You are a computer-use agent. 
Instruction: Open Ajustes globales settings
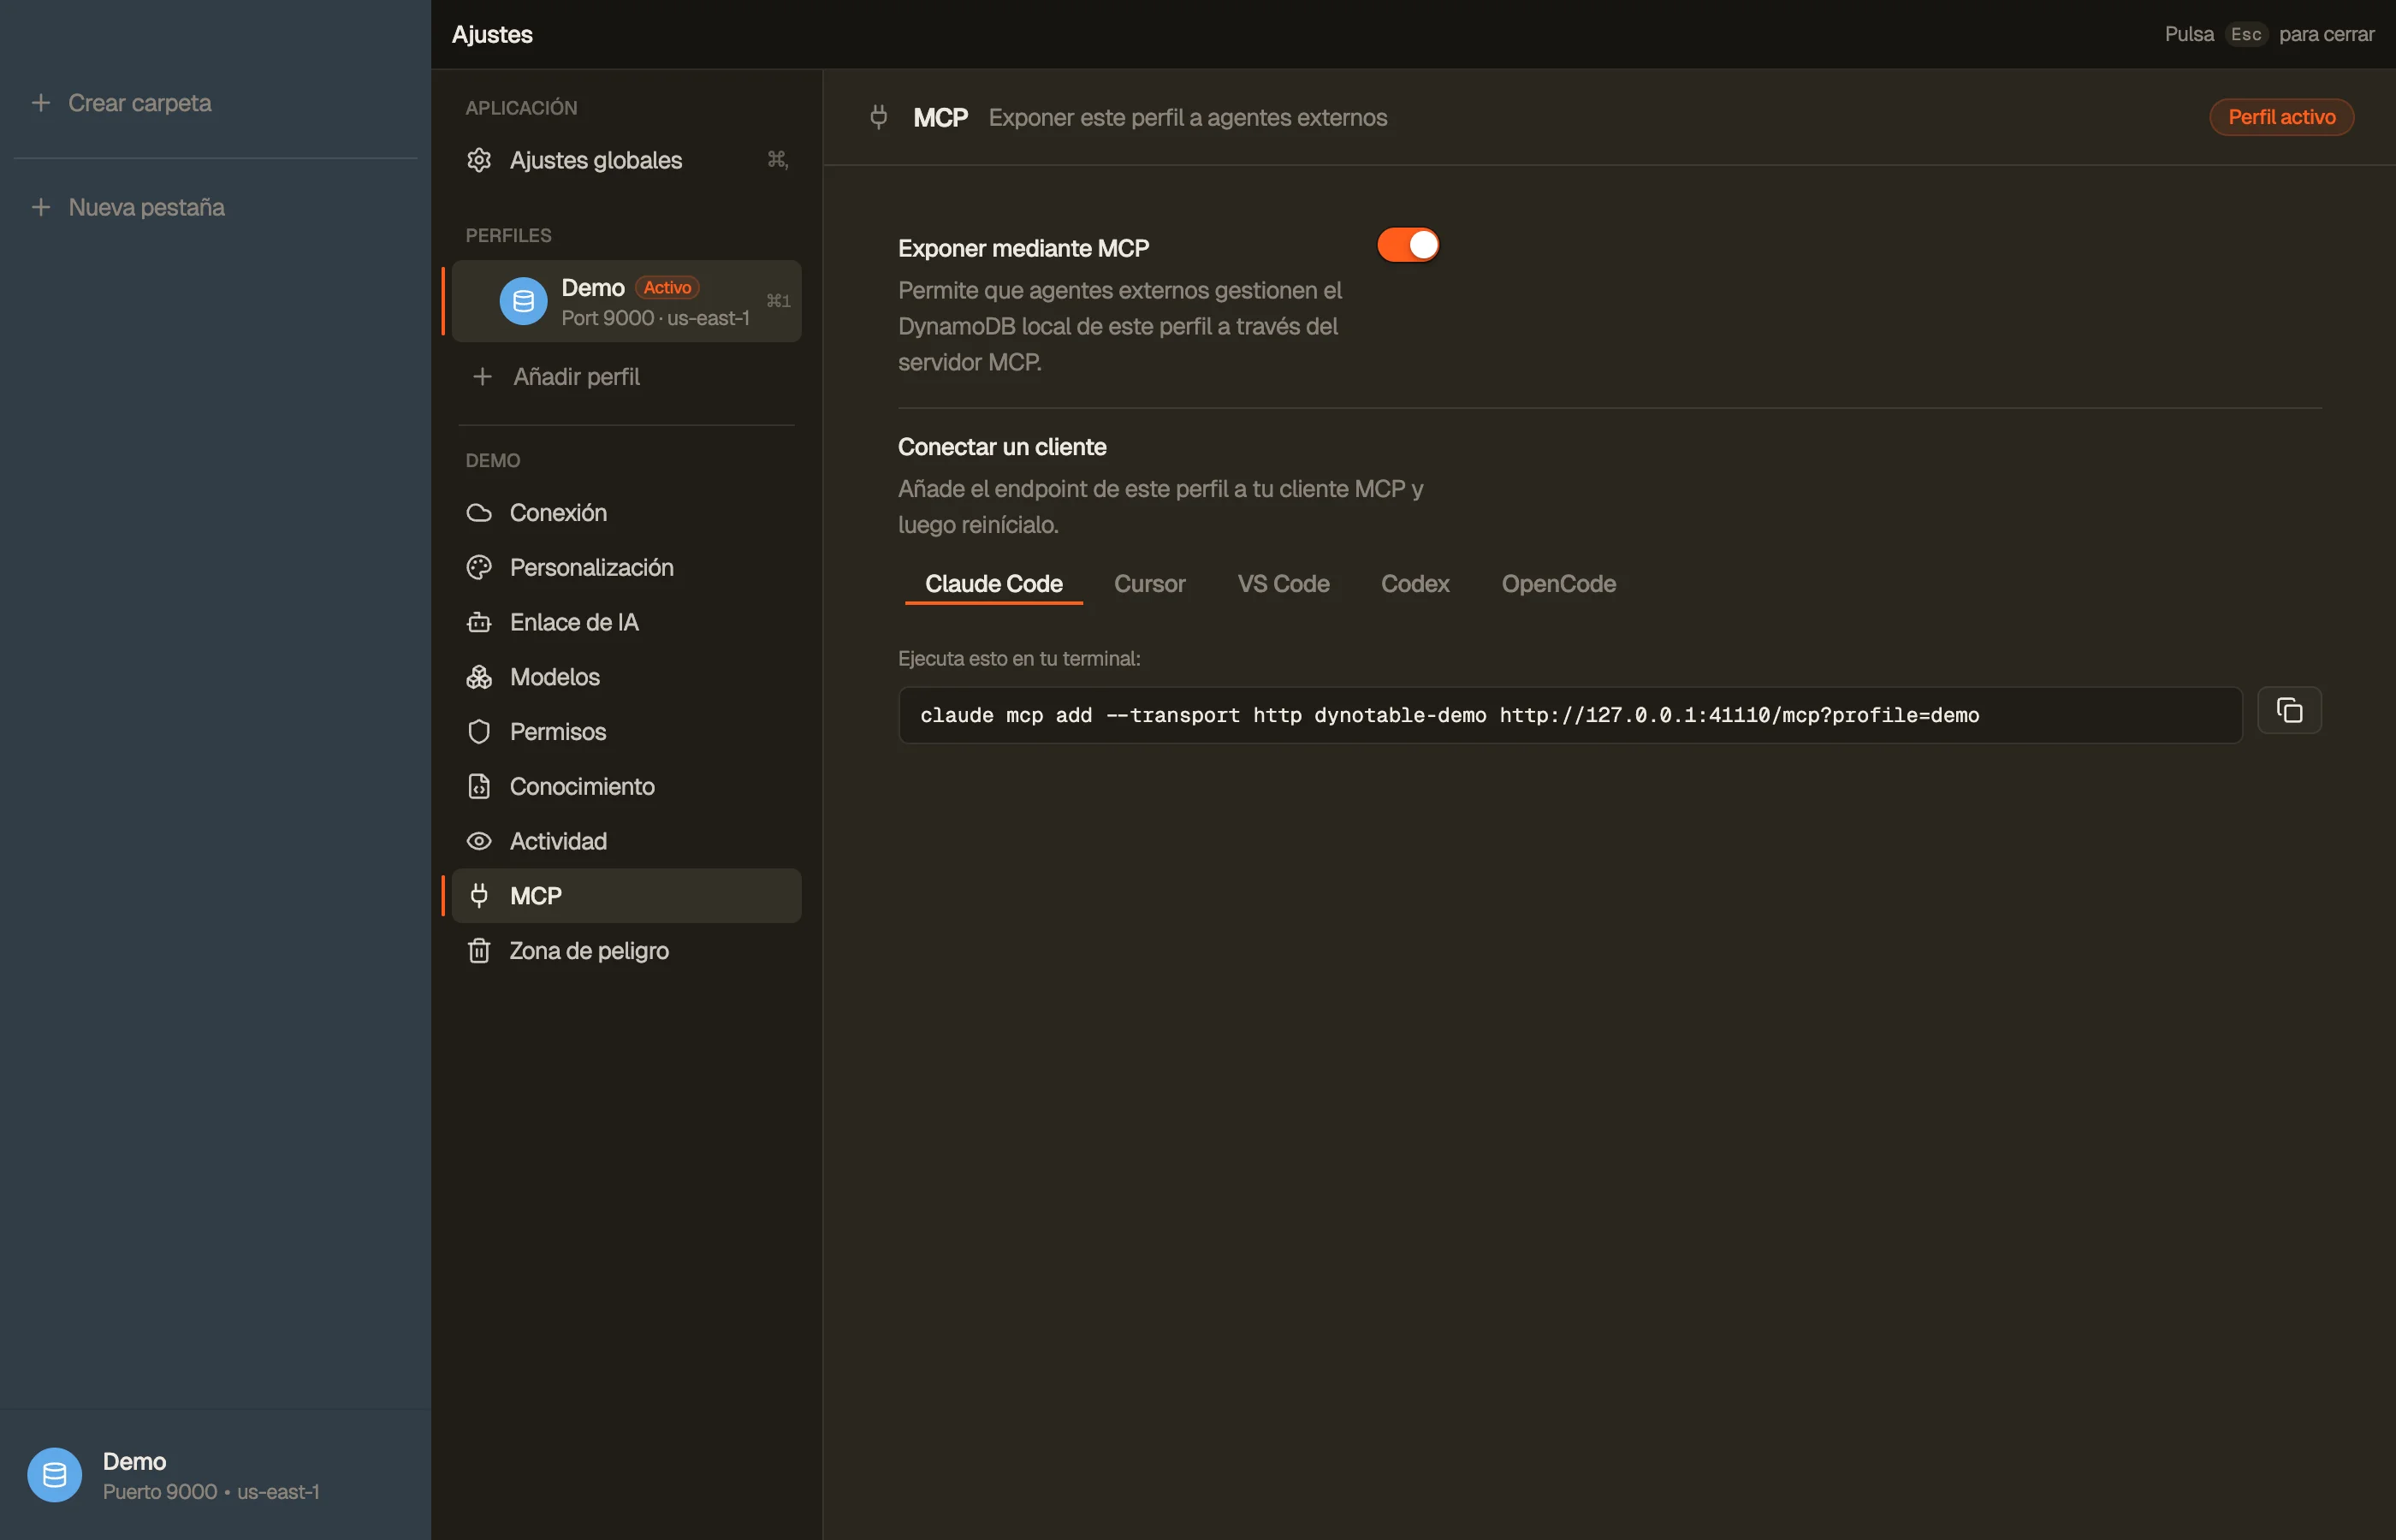626,160
